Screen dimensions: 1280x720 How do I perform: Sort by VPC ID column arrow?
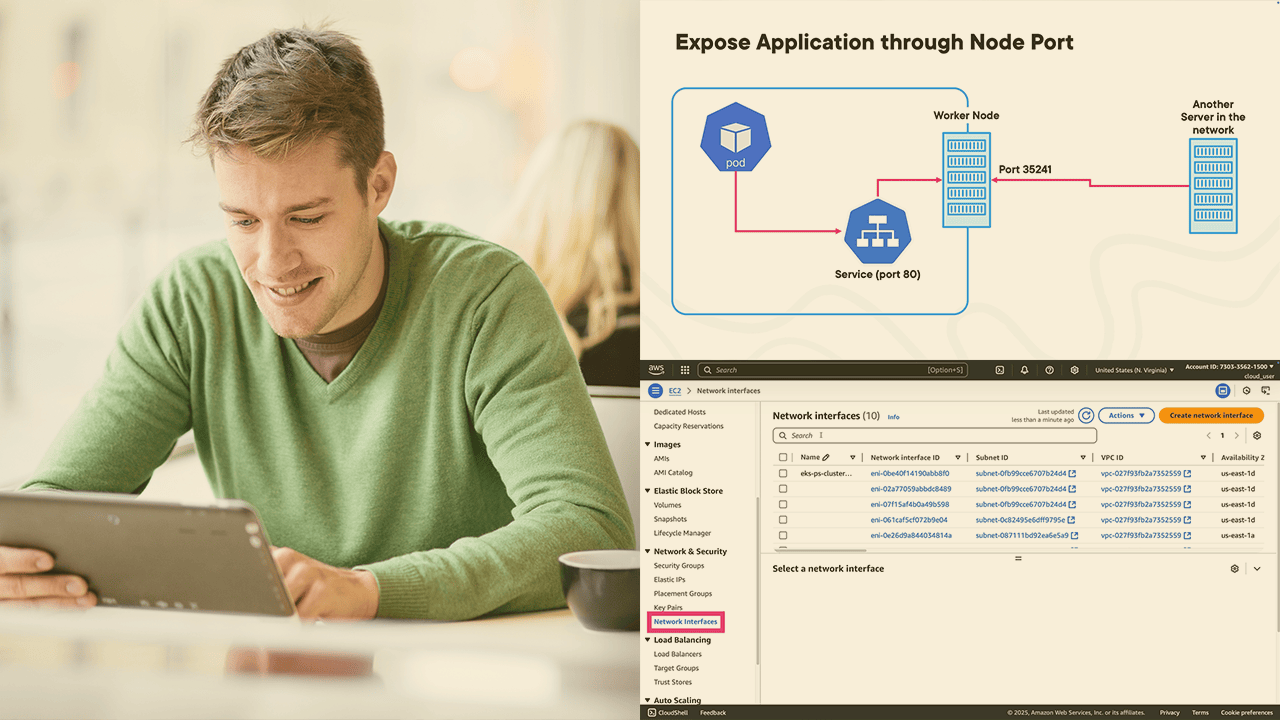pyautogui.click(x=1203, y=458)
